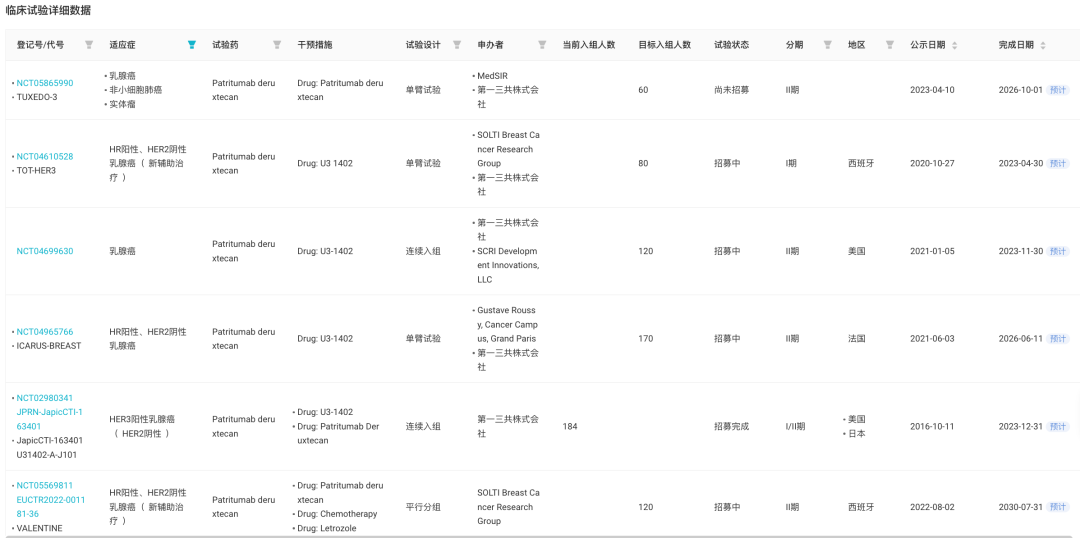The width and height of the screenshot is (1080, 538).
Task: Open trial NCT02980341 link
Action: (x=45, y=398)
